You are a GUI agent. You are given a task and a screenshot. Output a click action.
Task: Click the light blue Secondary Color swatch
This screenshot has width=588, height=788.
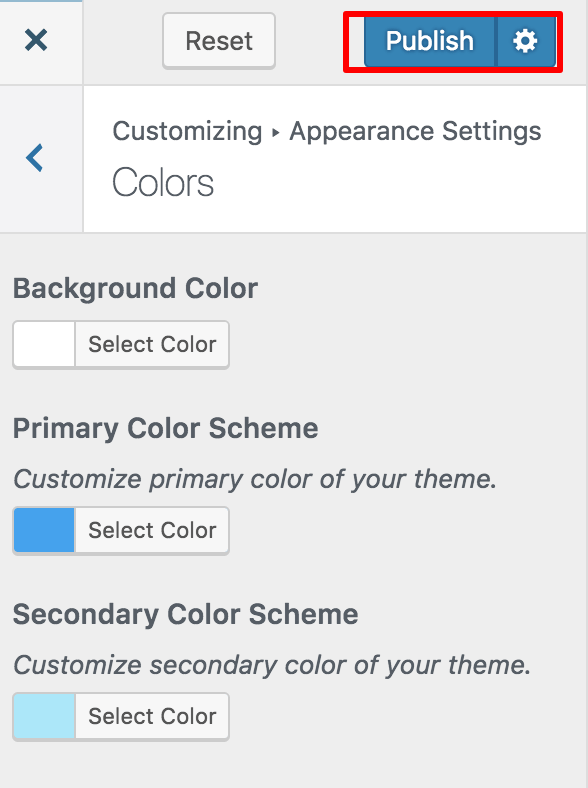click(44, 716)
